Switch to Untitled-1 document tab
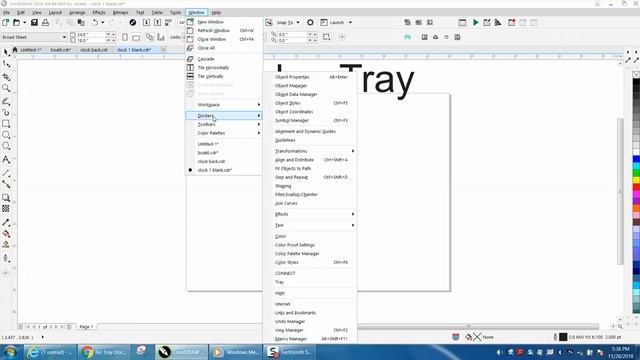The width and height of the screenshot is (640, 360). pyautogui.click(x=31, y=50)
